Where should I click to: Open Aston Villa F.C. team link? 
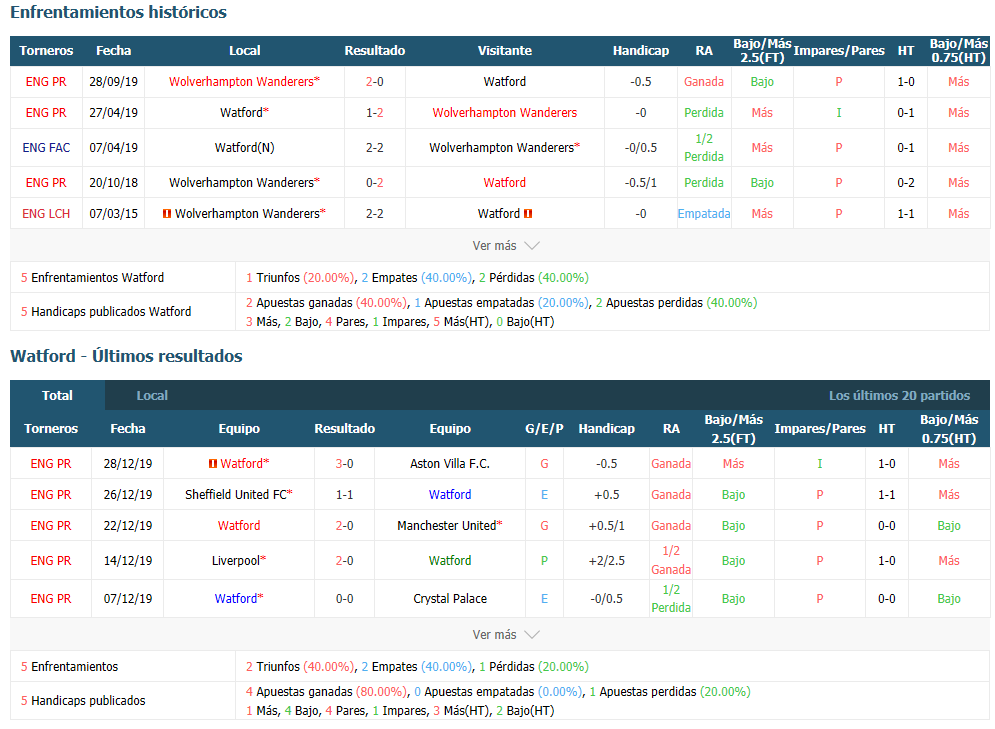click(450, 464)
